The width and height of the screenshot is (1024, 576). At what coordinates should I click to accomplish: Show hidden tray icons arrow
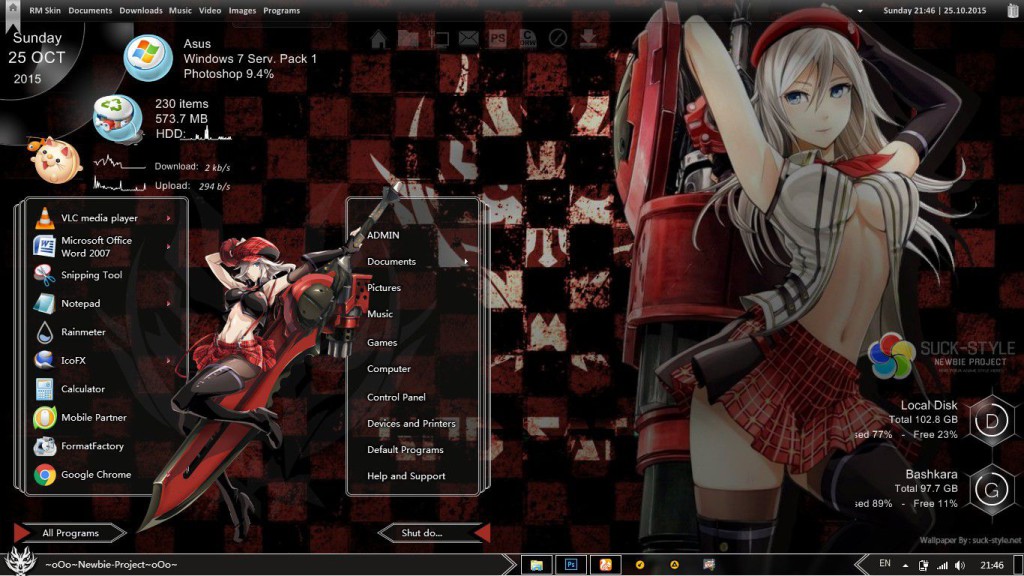pyautogui.click(x=905, y=566)
